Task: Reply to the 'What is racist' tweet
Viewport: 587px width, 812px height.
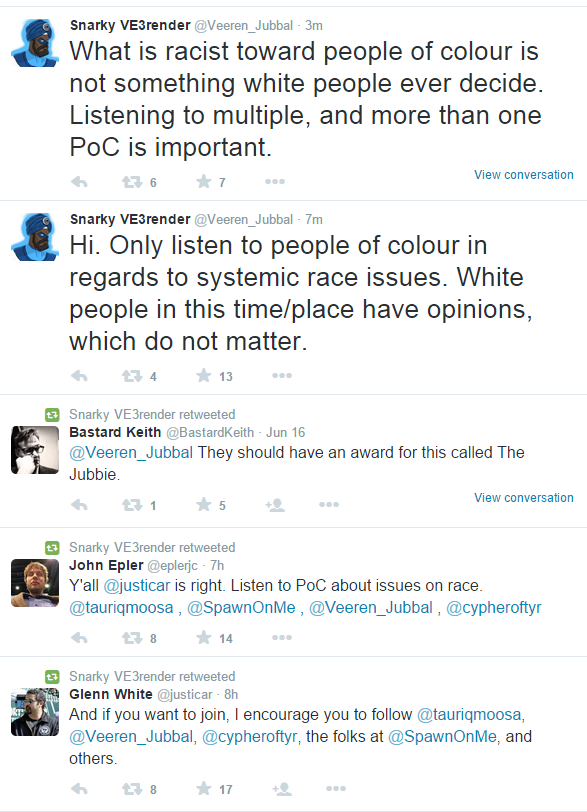Action: pos(79,182)
